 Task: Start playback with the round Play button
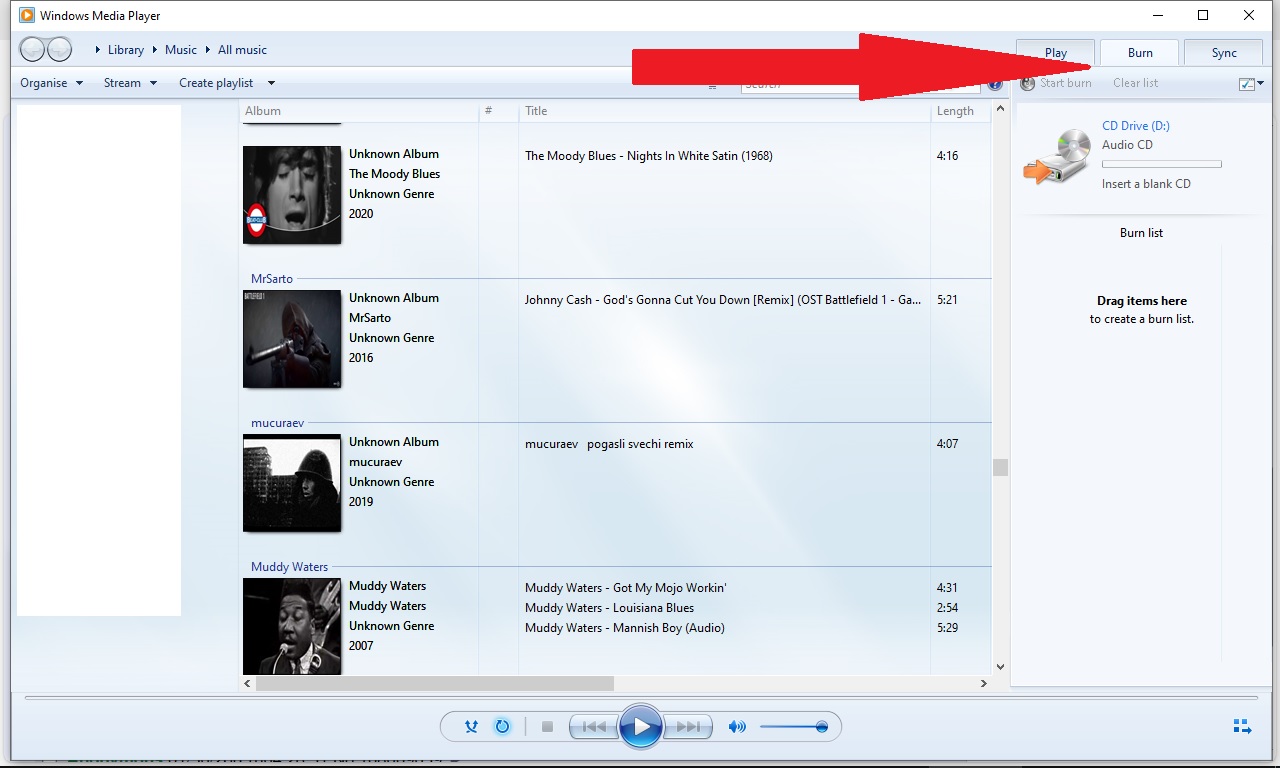pyautogui.click(x=641, y=727)
